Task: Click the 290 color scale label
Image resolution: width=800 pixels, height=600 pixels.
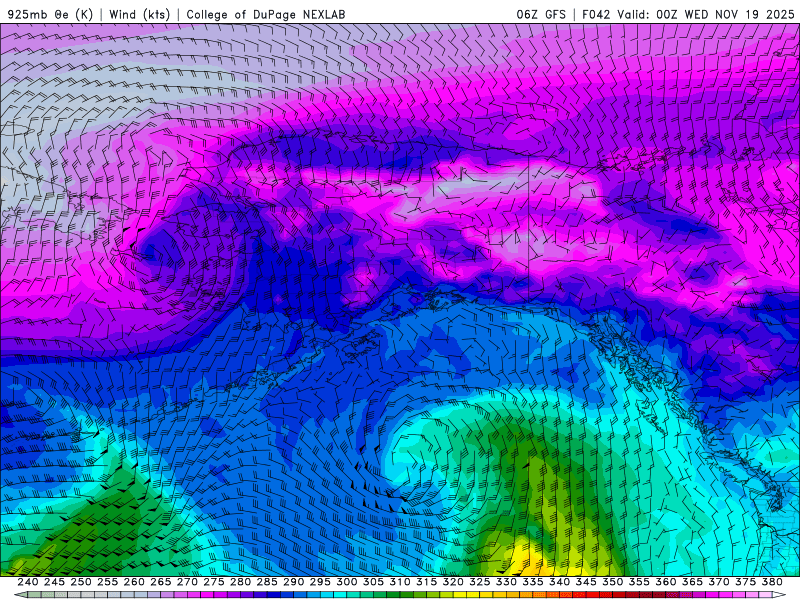Action: (x=293, y=582)
